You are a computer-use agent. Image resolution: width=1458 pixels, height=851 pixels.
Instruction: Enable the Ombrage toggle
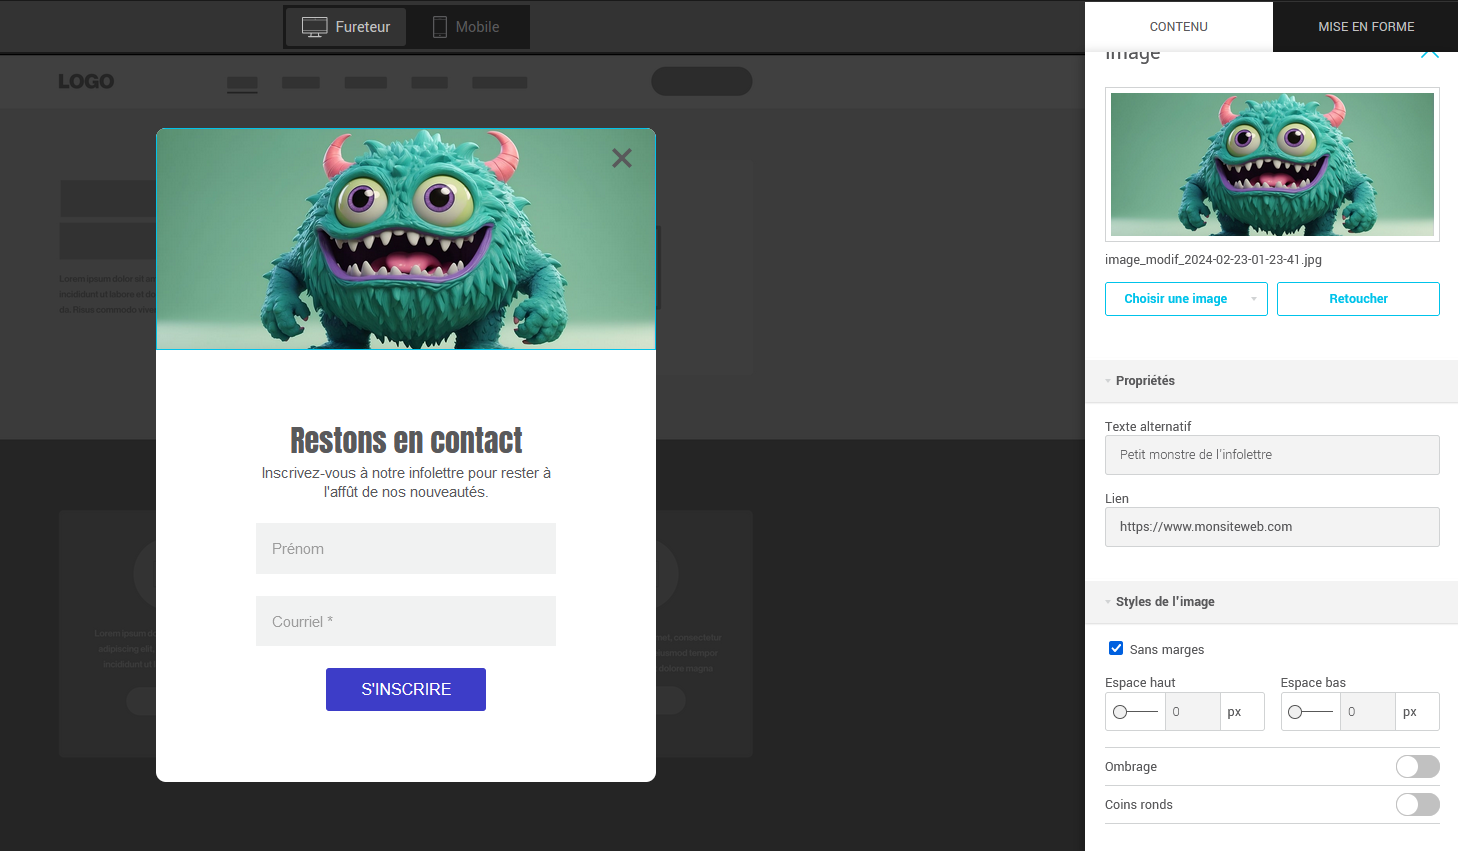1417,767
